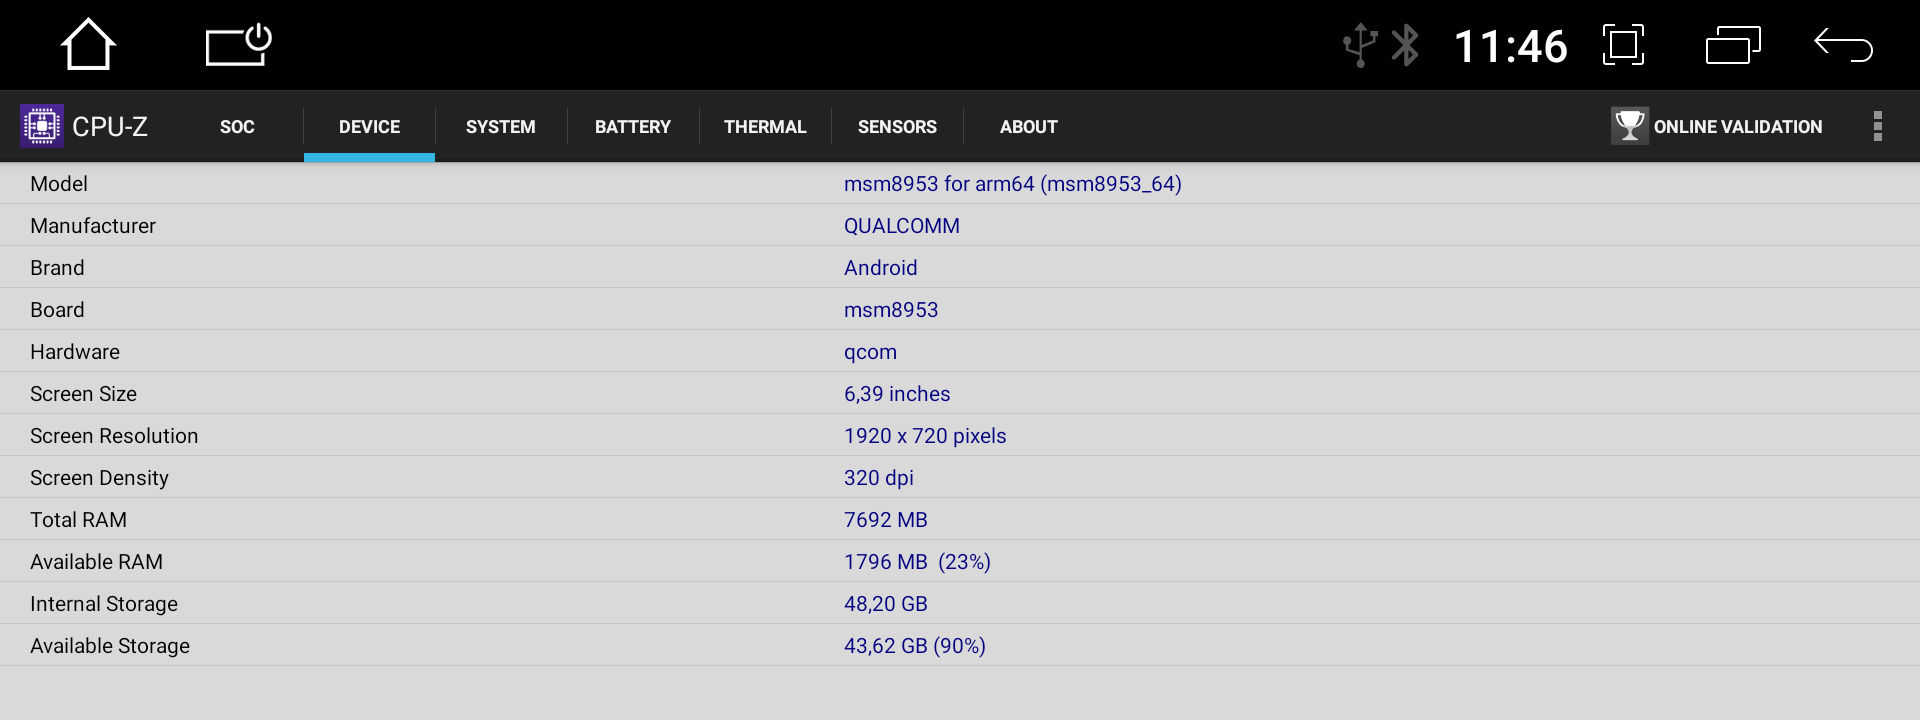
Task: Open the recent apps overview icon
Action: (1733, 45)
